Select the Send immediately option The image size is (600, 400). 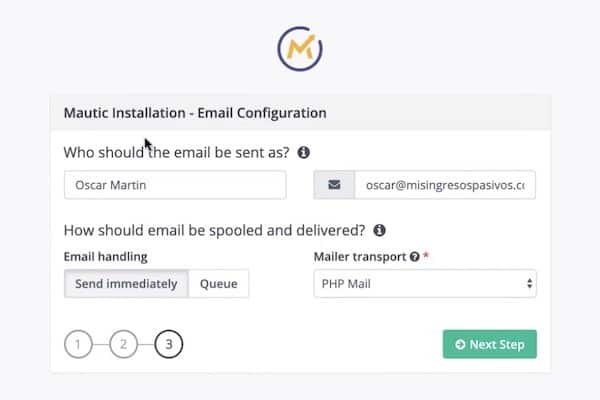(x=126, y=284)
